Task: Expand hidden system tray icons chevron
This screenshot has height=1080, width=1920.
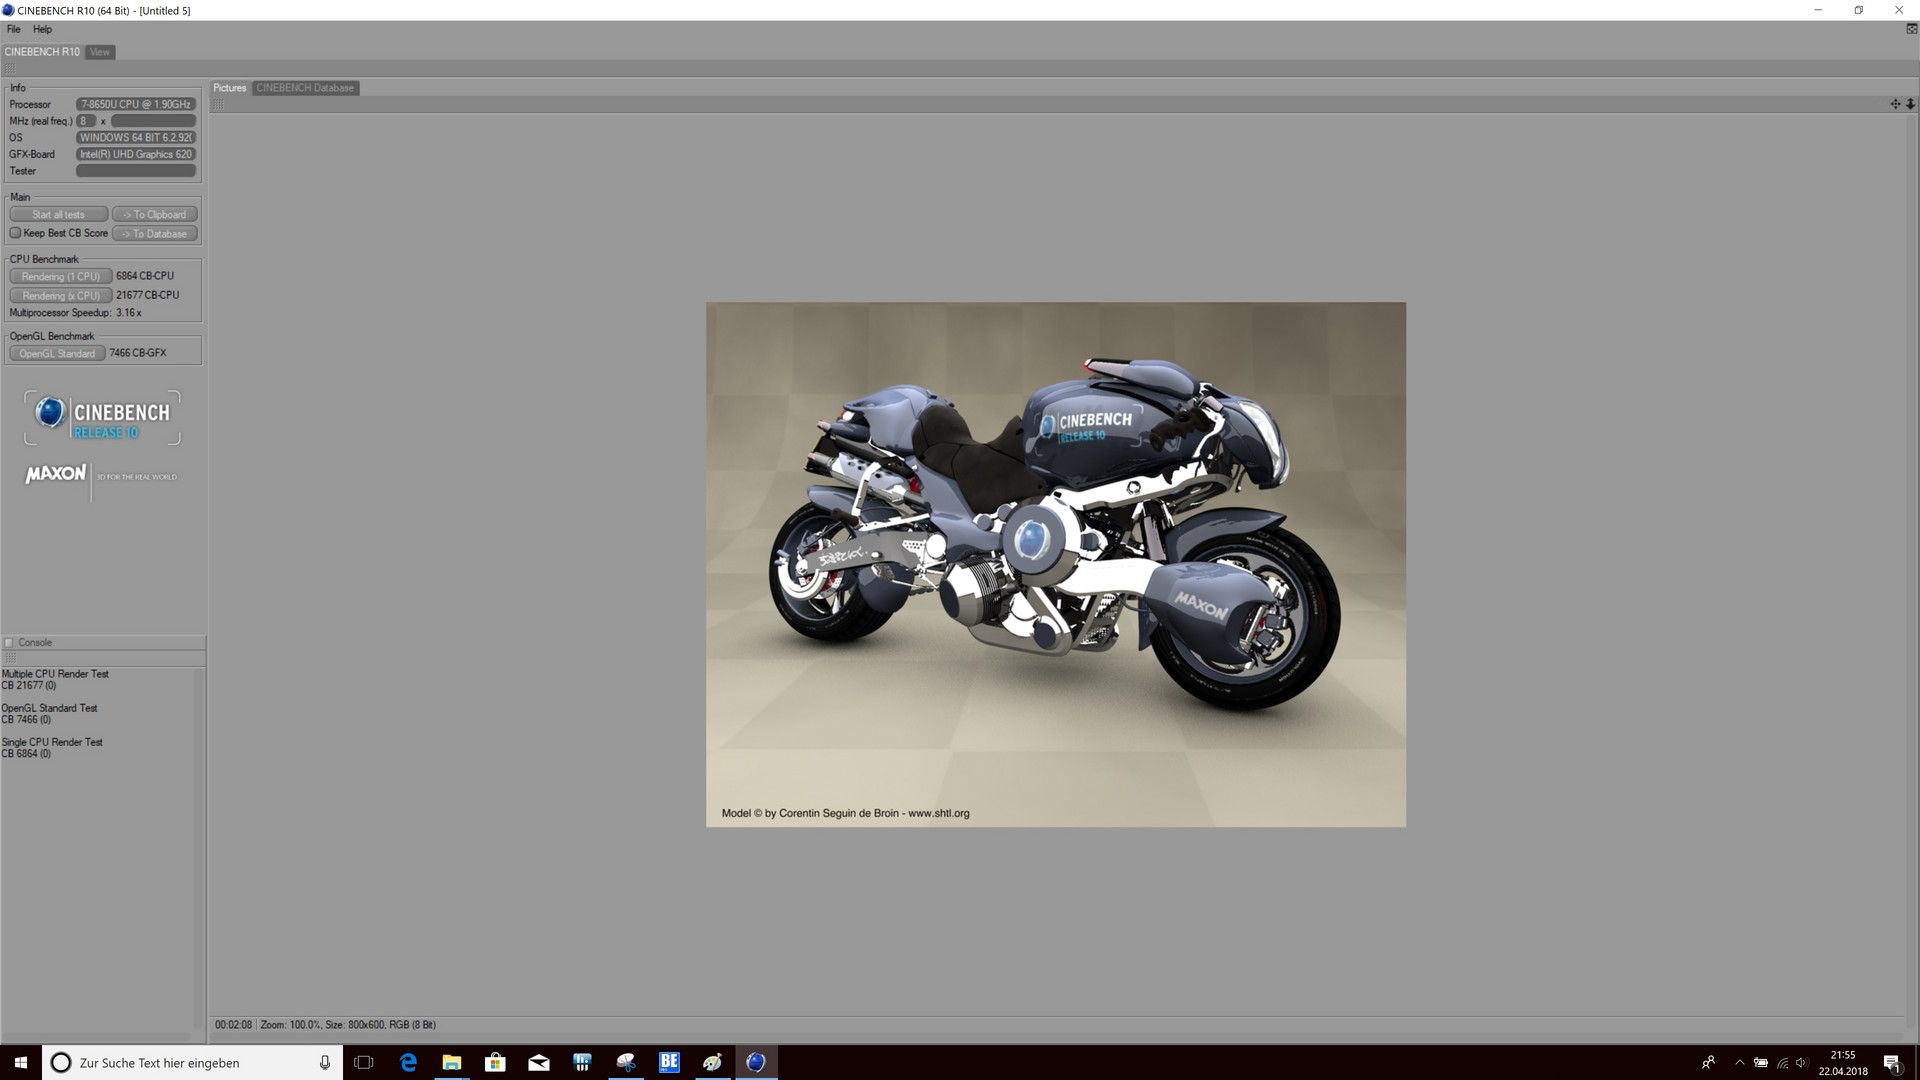Action: 1739,1063
